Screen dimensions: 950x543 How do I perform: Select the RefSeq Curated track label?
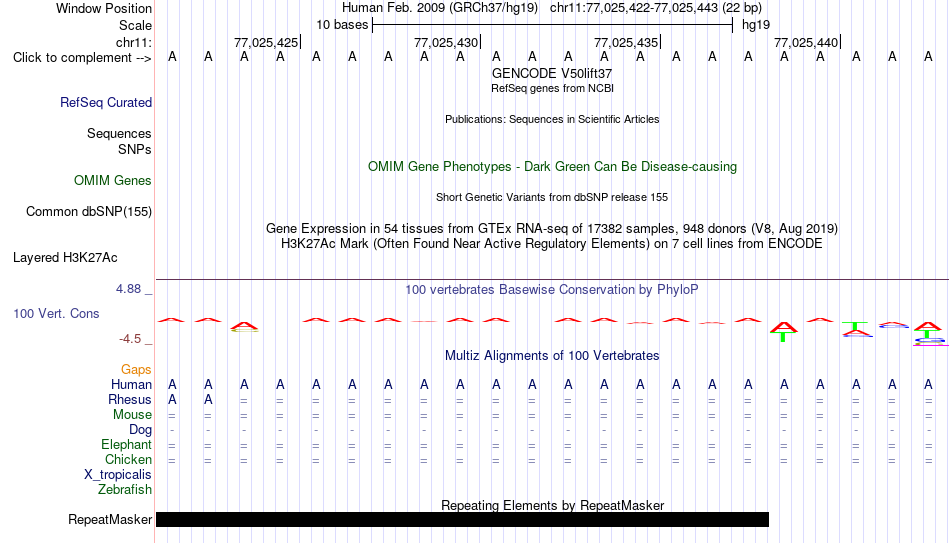pos(106,102)
